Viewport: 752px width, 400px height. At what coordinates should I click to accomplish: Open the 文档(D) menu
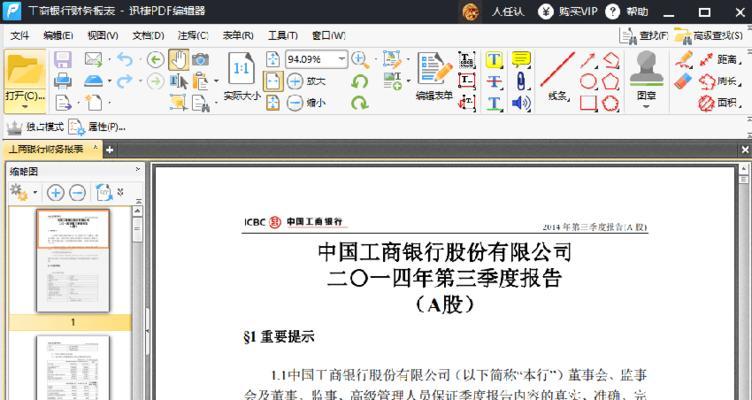pyautogui.click(x=148, y=35)
